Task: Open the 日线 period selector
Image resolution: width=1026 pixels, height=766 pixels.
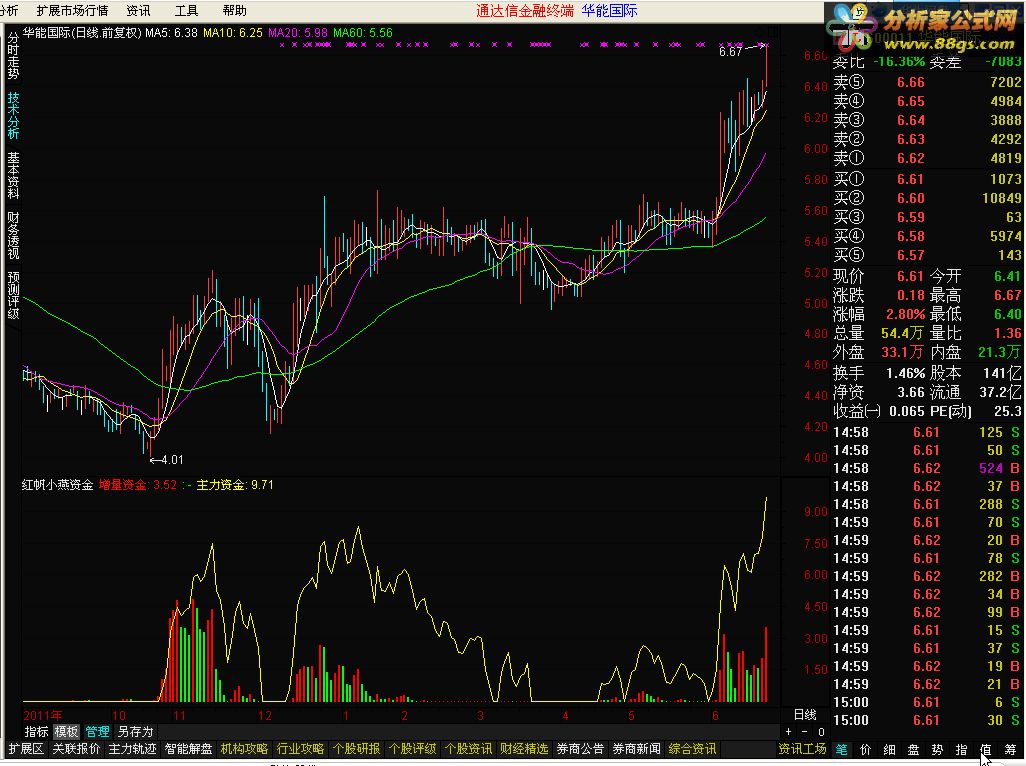Action: point(805,714)
